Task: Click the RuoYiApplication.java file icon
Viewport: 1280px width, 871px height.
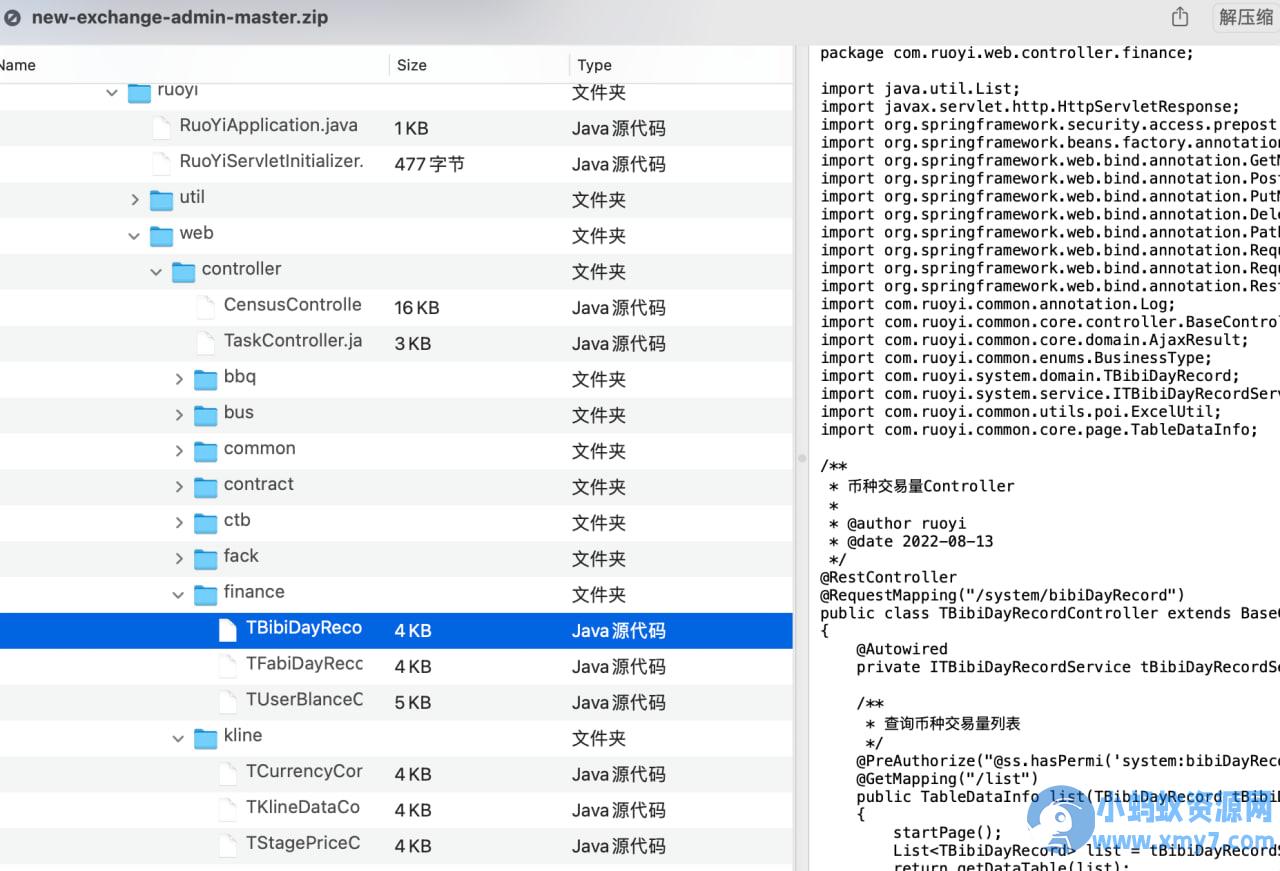Action: pyautogui.click(x=161, y=128)
